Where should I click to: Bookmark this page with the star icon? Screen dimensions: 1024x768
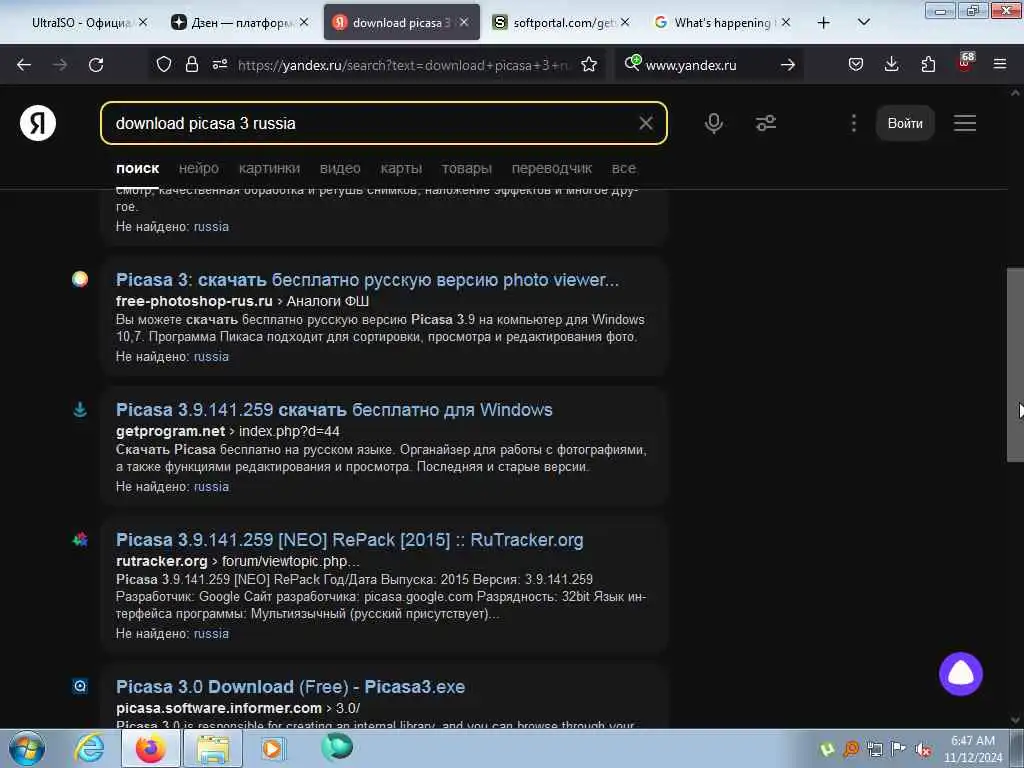589,65
